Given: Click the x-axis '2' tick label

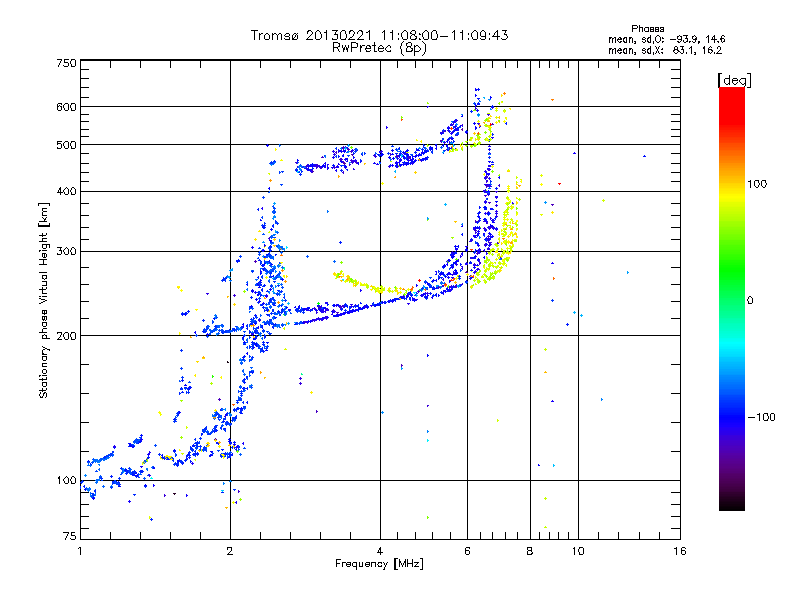Looking at the screenshot, I should click(230, 551).
